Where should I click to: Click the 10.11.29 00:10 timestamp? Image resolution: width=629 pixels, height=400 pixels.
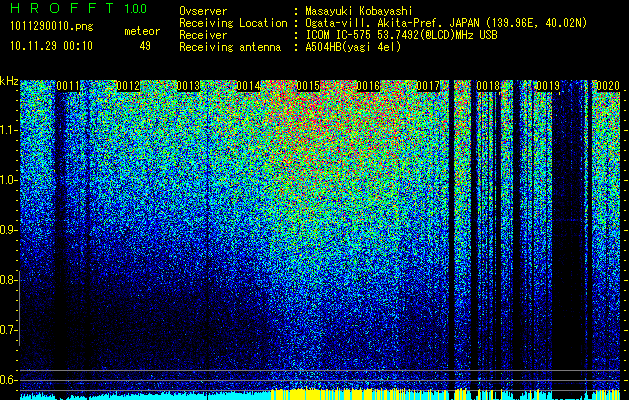point(52,46)
